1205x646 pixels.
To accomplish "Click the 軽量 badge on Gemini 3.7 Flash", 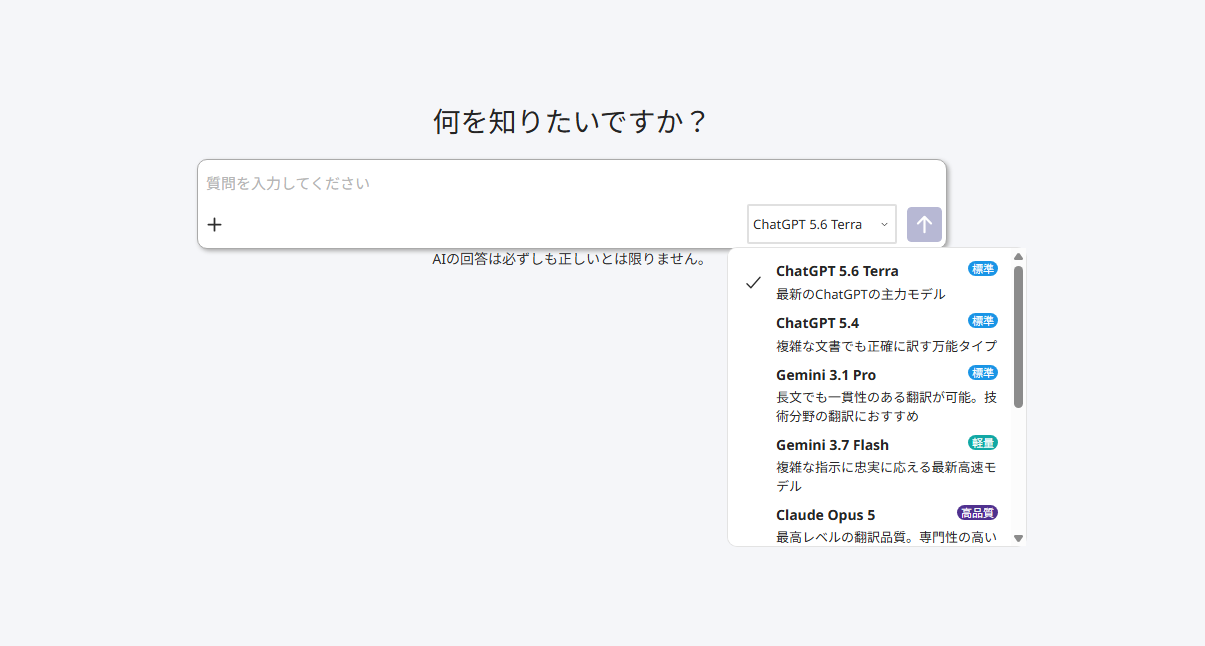I will [x=983, y=443].
